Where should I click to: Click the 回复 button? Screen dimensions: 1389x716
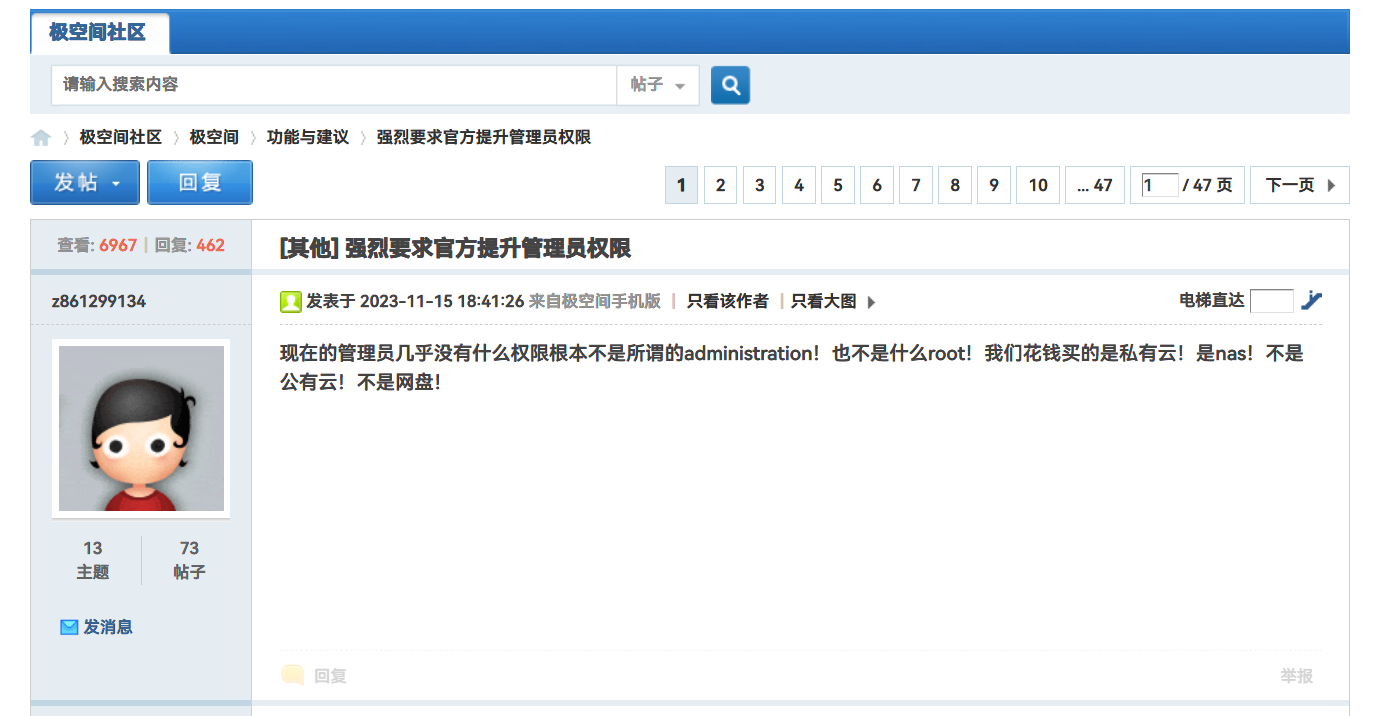pyautogui.click(x=200, y=182)
